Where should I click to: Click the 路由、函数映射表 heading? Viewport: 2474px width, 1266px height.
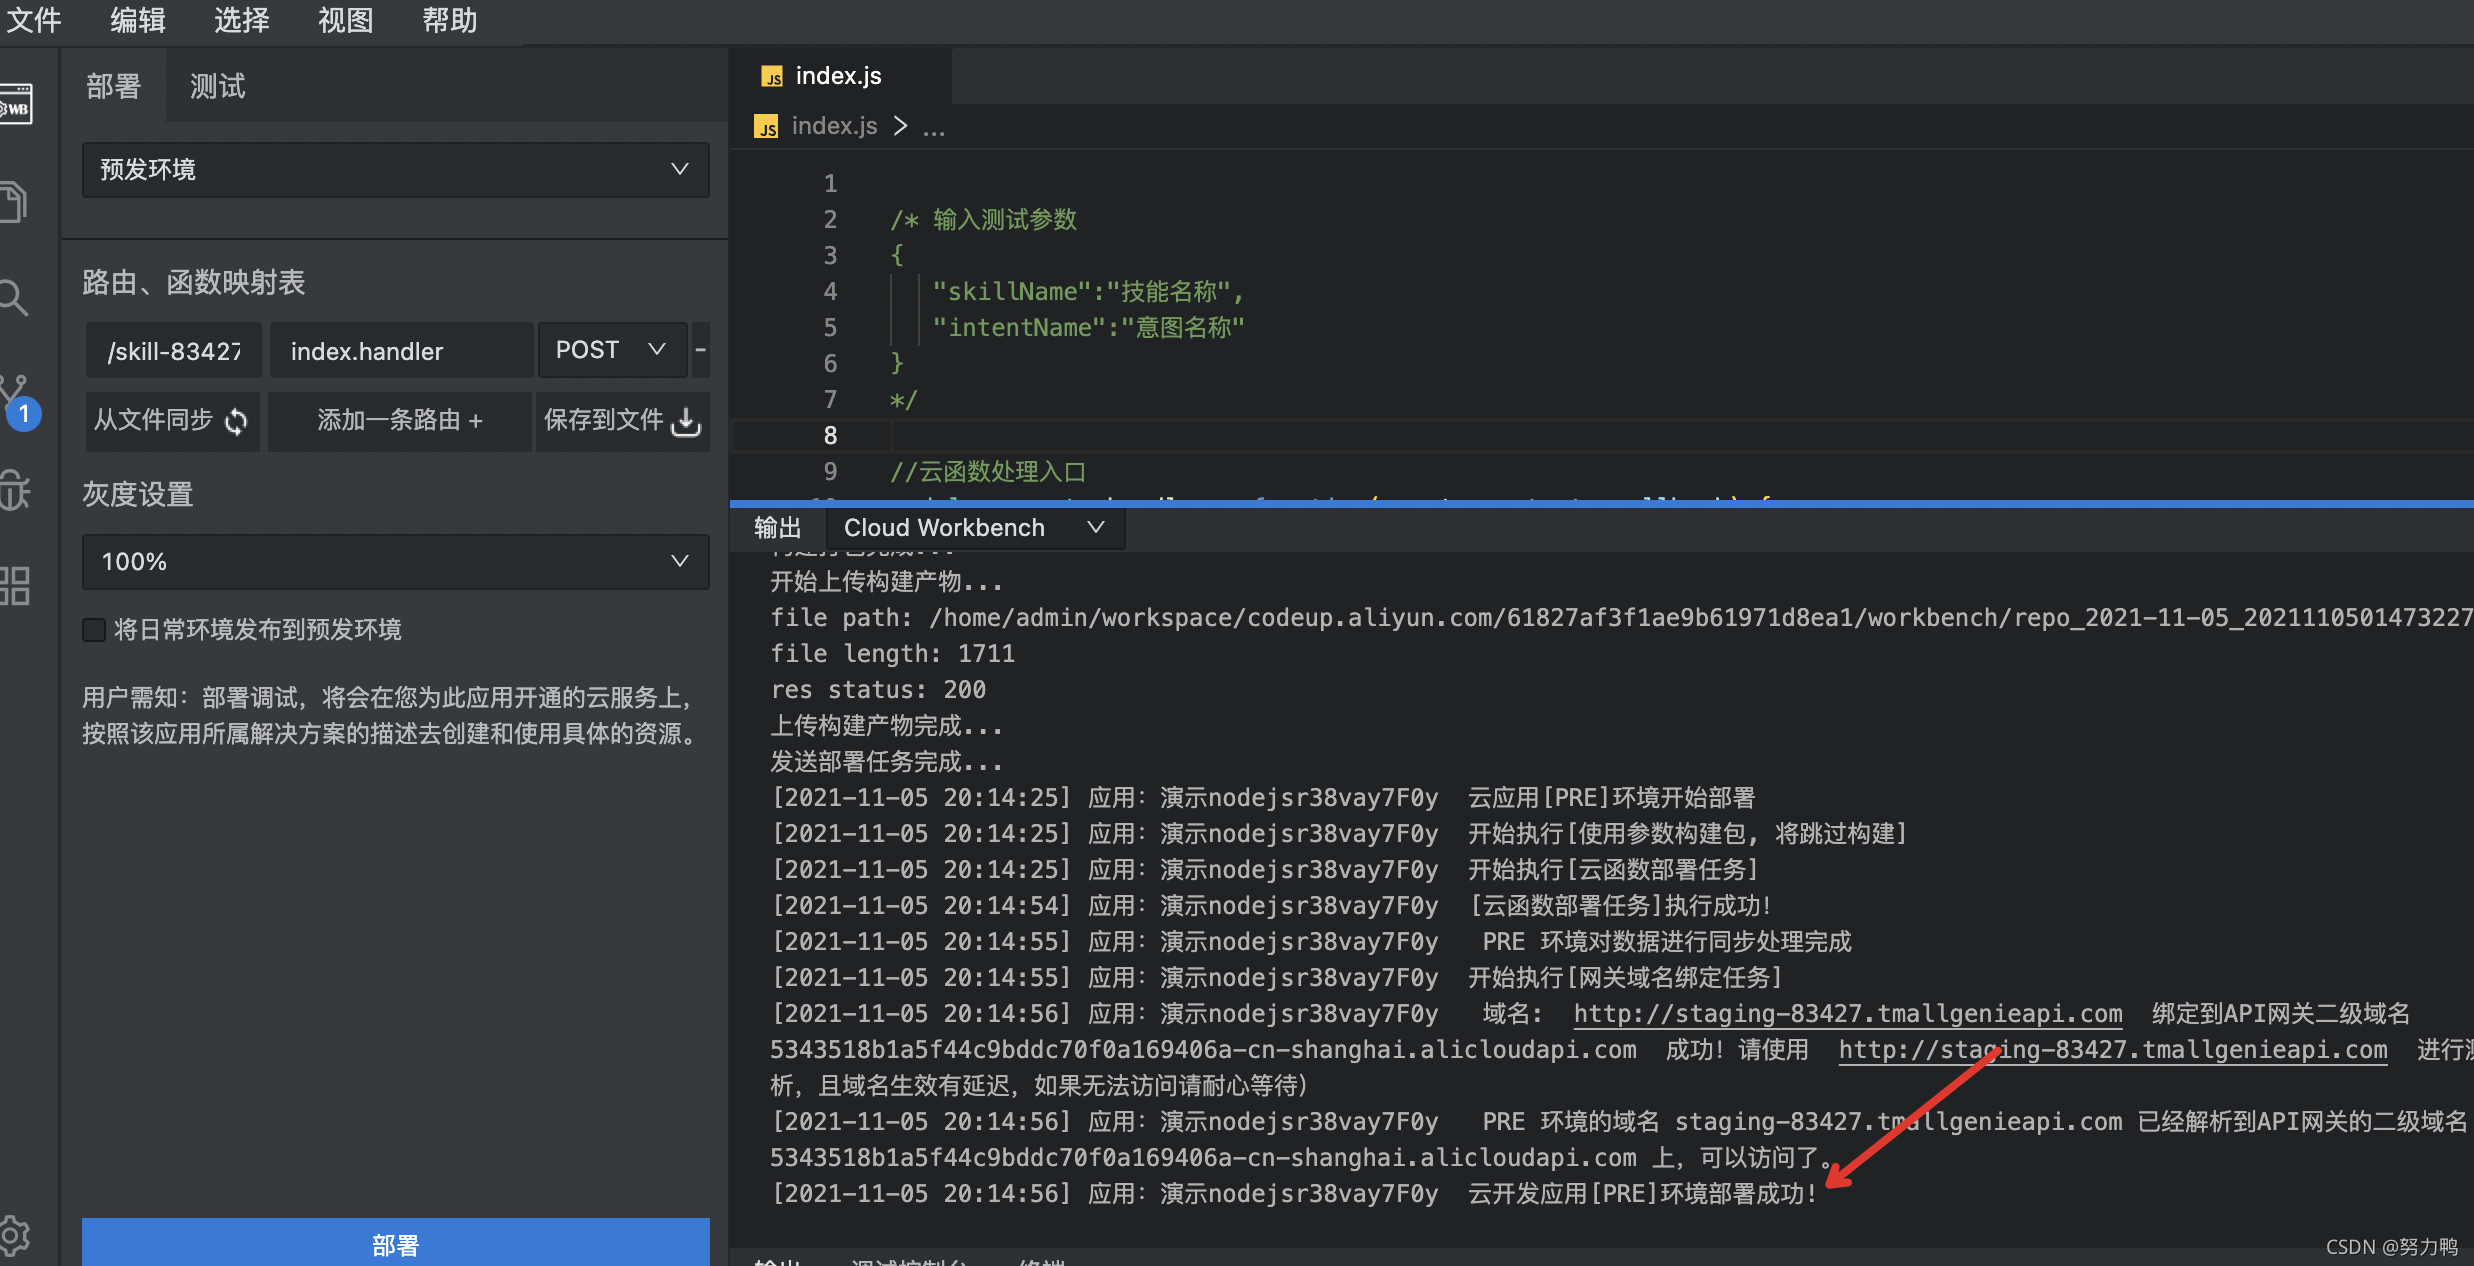193,283
